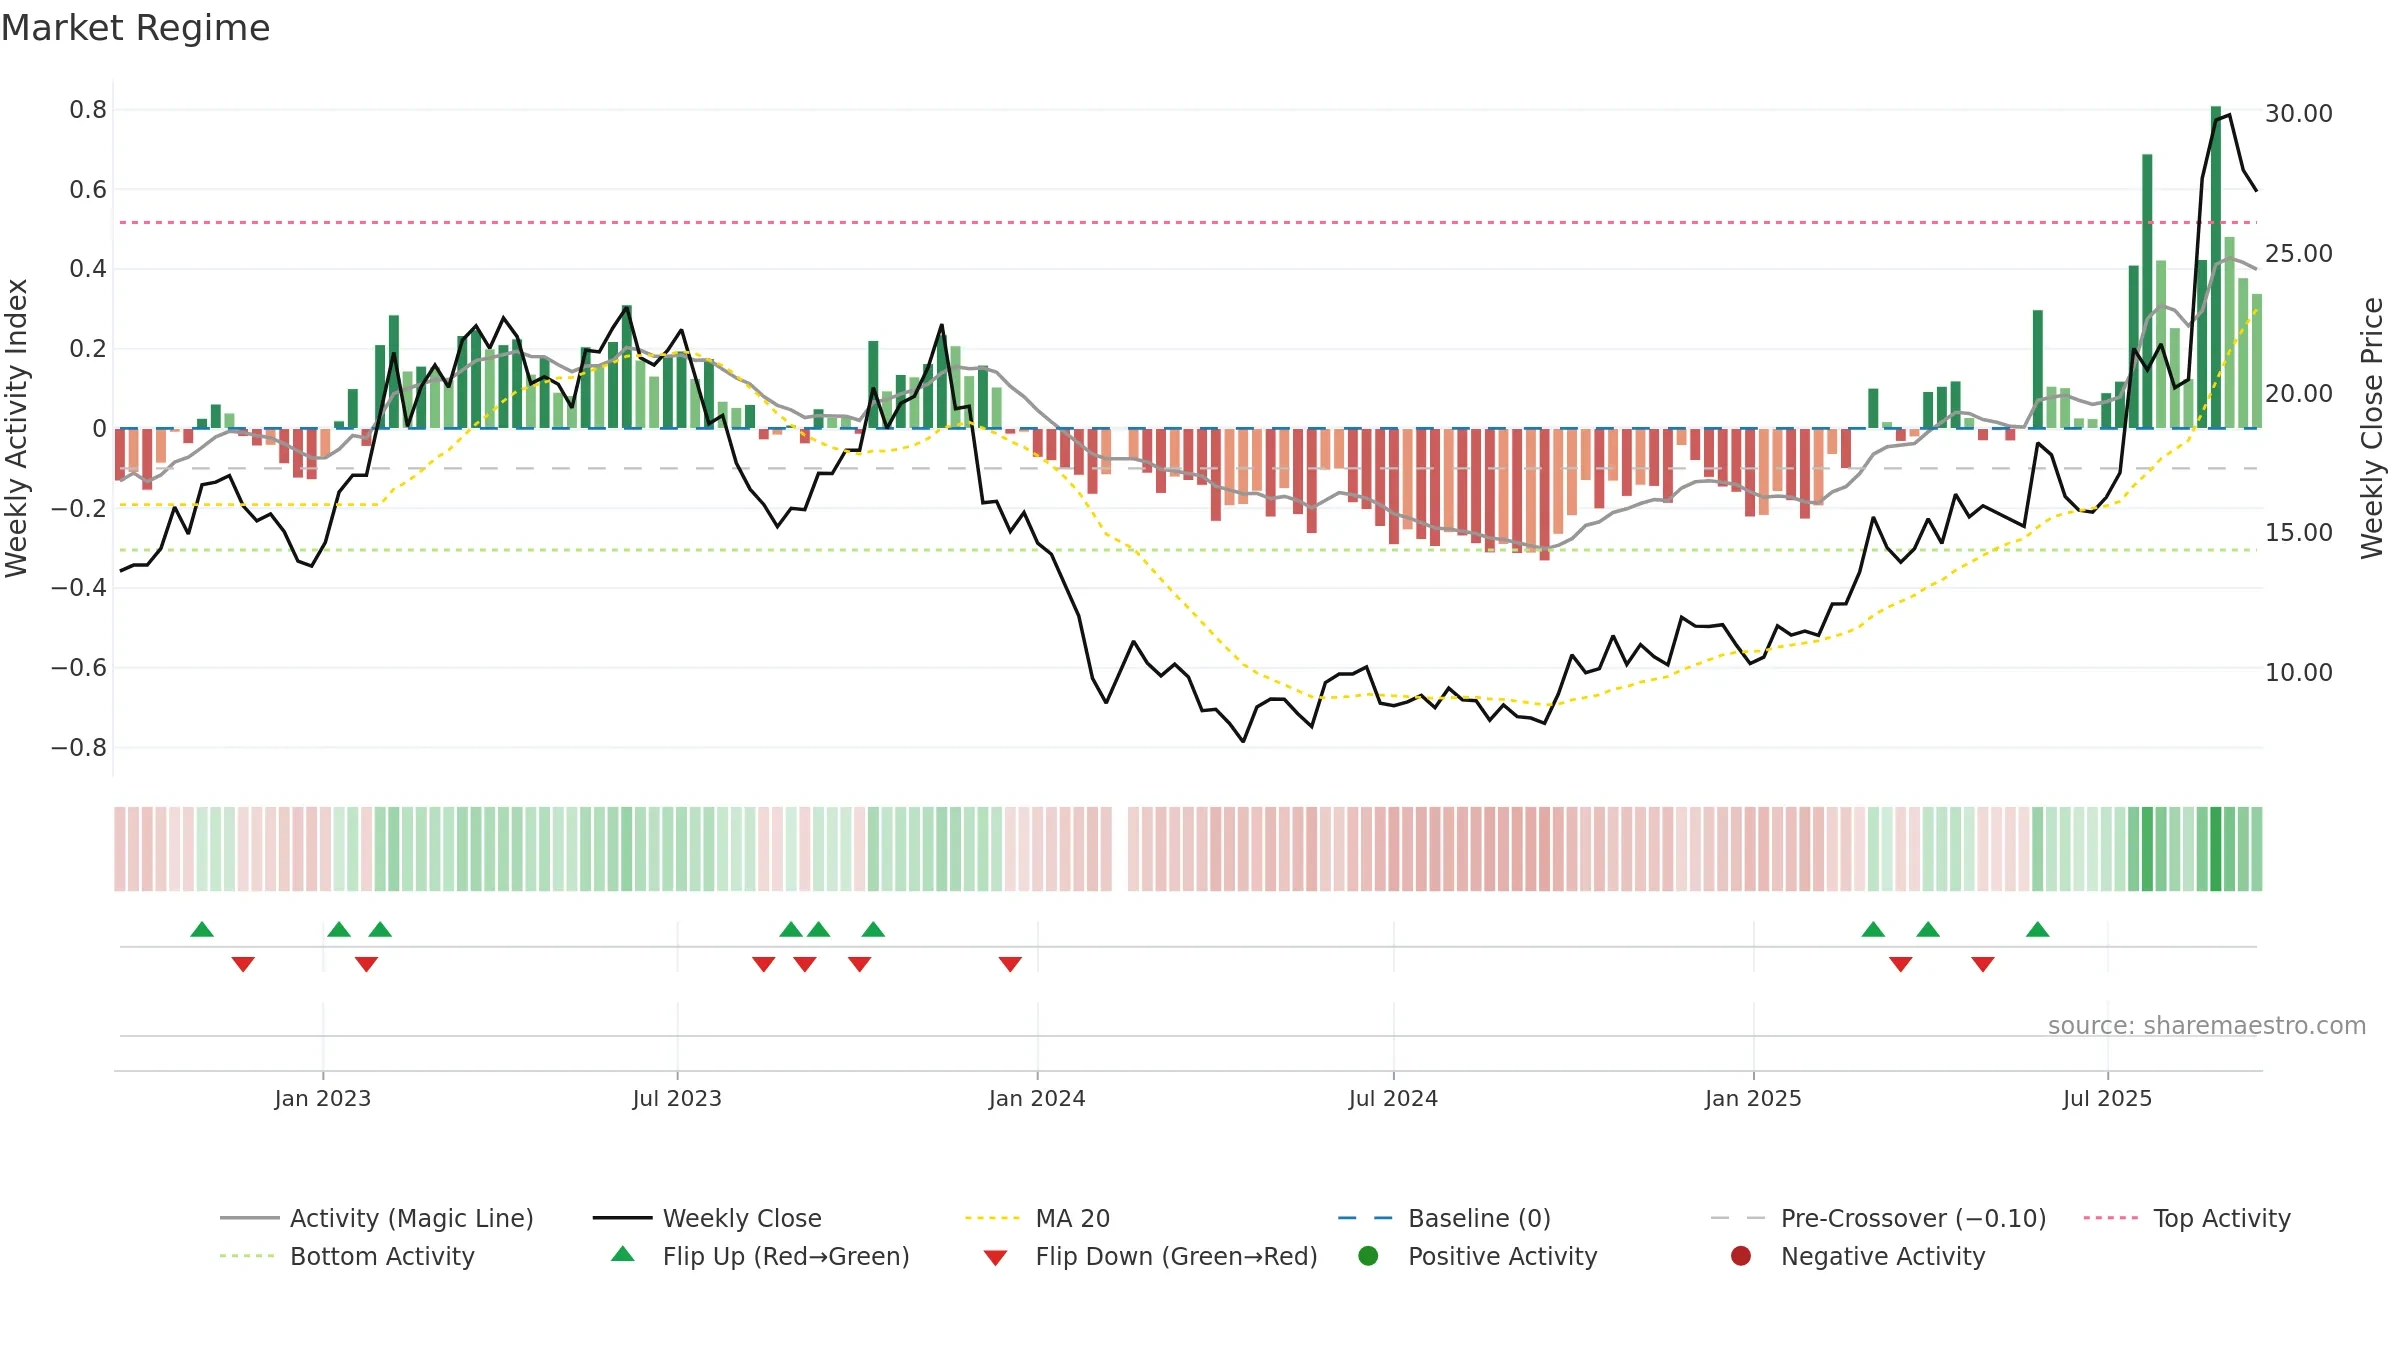Image resolution: width=2400 pixels, height=1350 pixels.
Task: Click the 20.00 price axis tick
Action: [2299, 394]
